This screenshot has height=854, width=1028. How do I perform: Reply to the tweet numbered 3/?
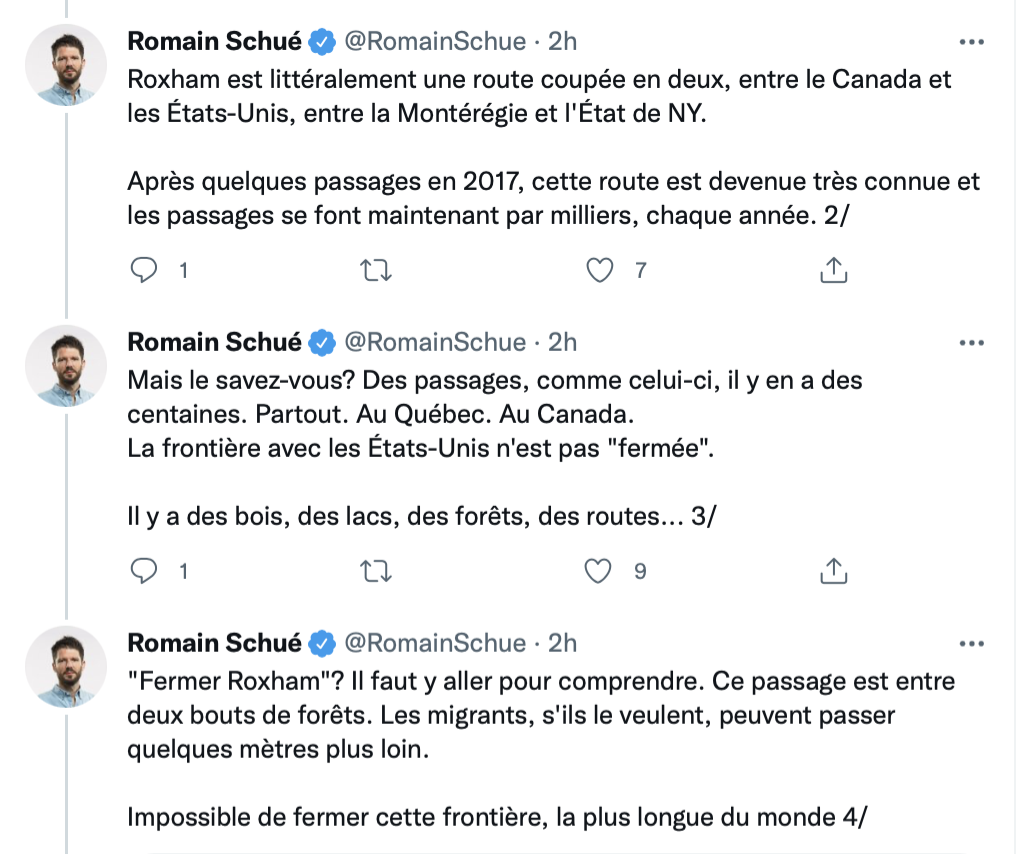pos(145,571)
